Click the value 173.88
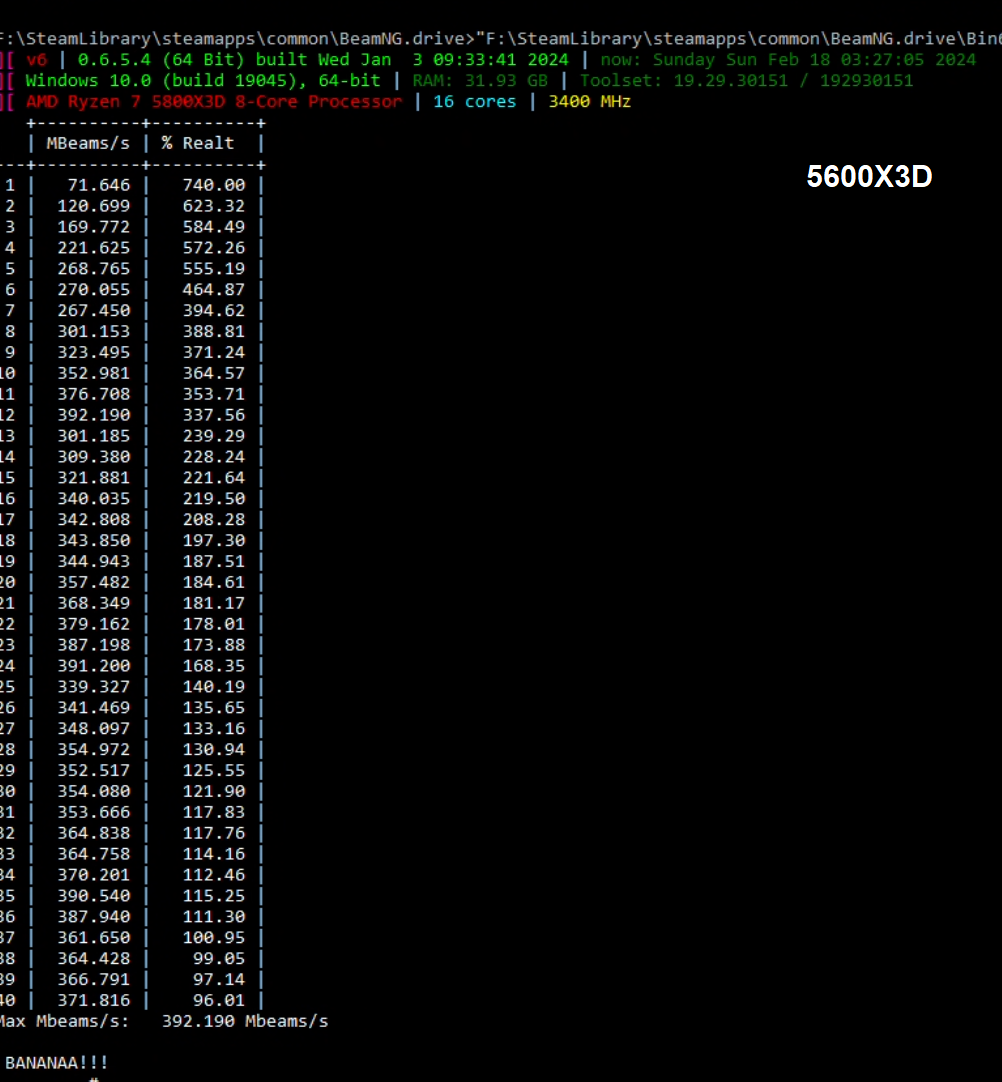The image size is (1002, 1082). (214, 645)
